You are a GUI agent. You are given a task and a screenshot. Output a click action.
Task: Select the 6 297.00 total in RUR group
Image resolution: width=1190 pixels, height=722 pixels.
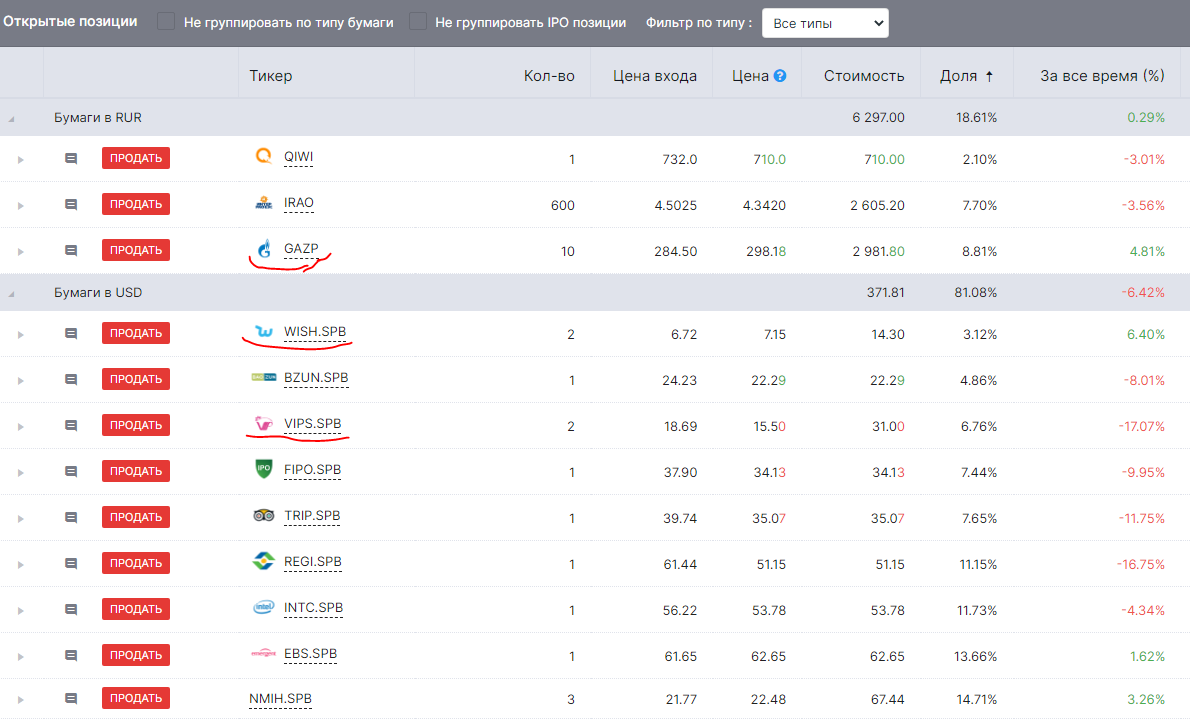[x=878, y=118]
